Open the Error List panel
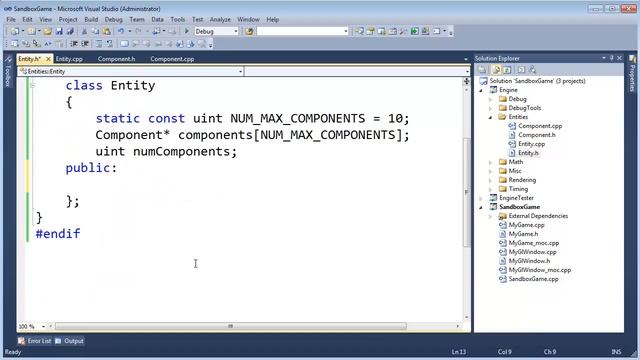This screenshot has height=360, width=640. coord(35,341)
